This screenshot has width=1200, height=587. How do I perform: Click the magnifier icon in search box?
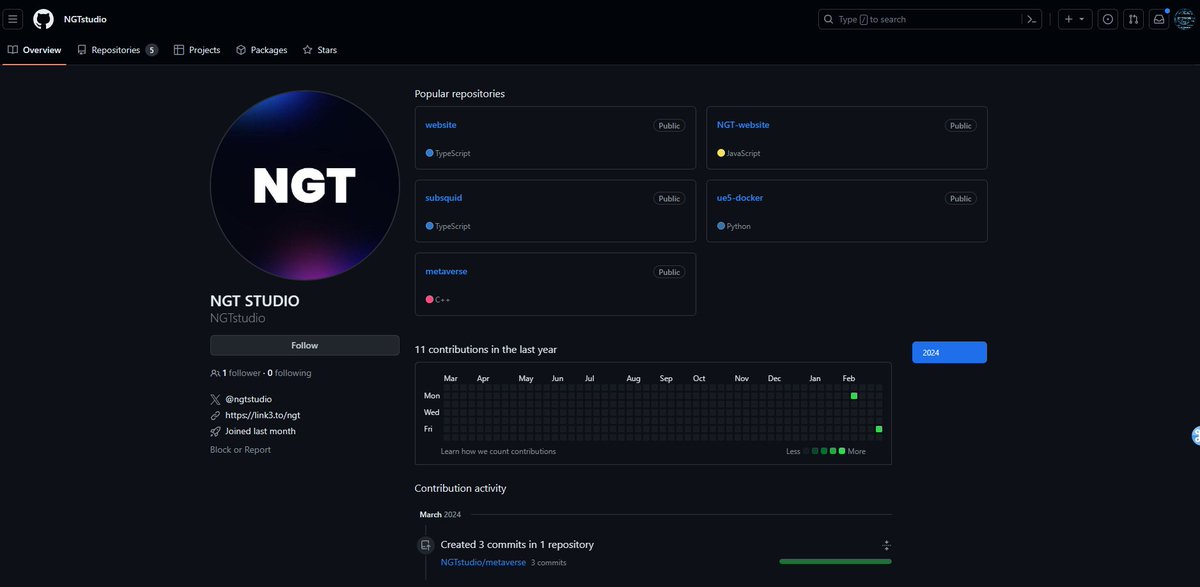tap(829, 19)
